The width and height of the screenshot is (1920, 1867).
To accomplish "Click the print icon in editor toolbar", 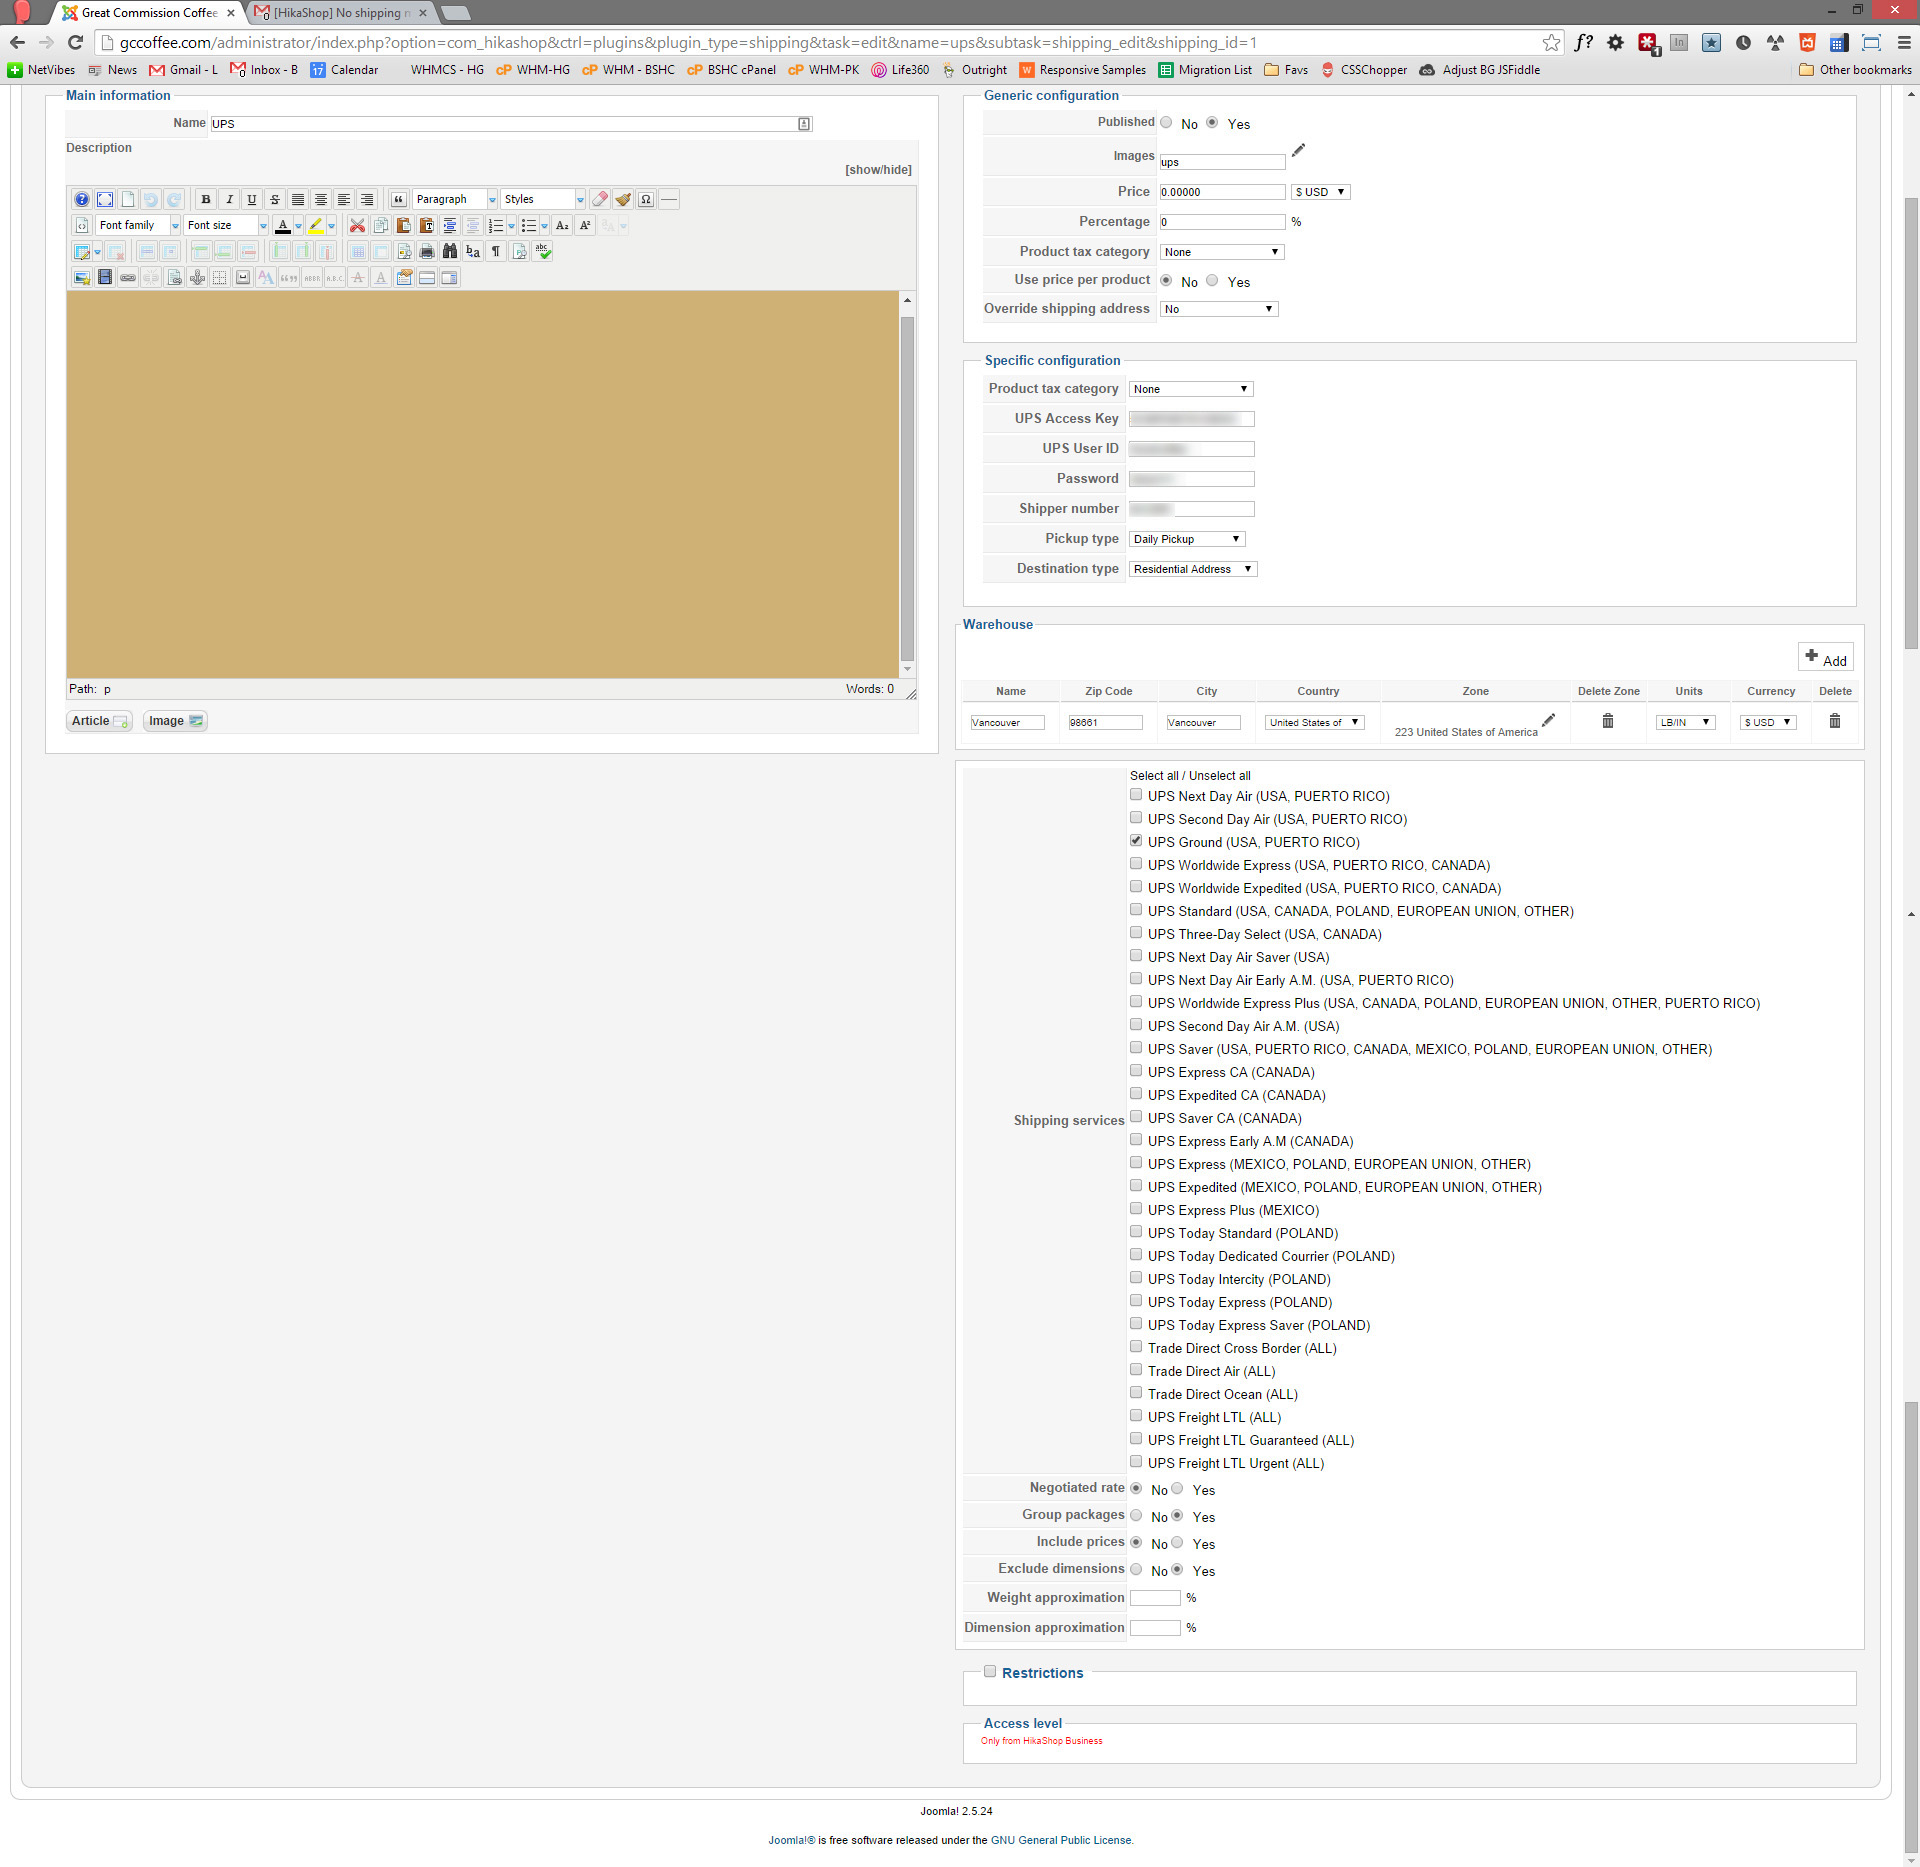I will pos(427,251).
